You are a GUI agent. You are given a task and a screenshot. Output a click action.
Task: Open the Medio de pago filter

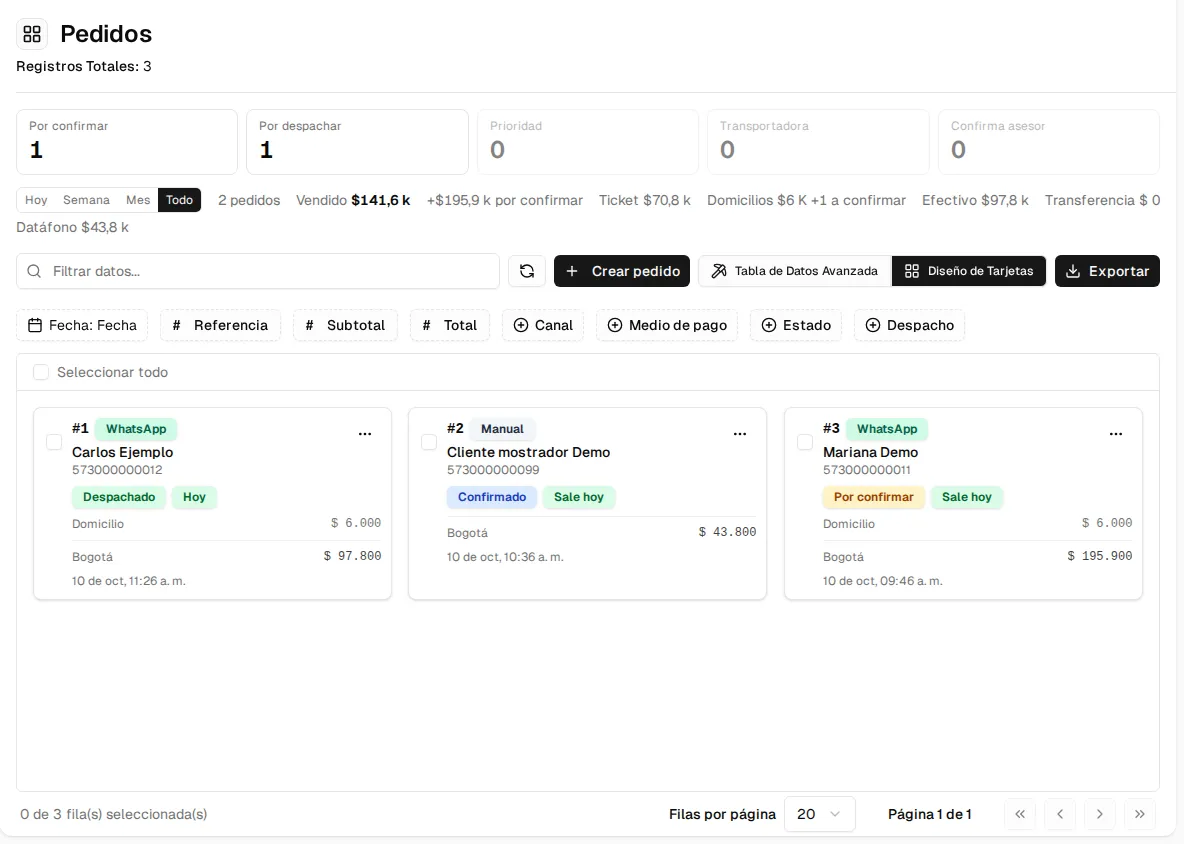point(667,325)
